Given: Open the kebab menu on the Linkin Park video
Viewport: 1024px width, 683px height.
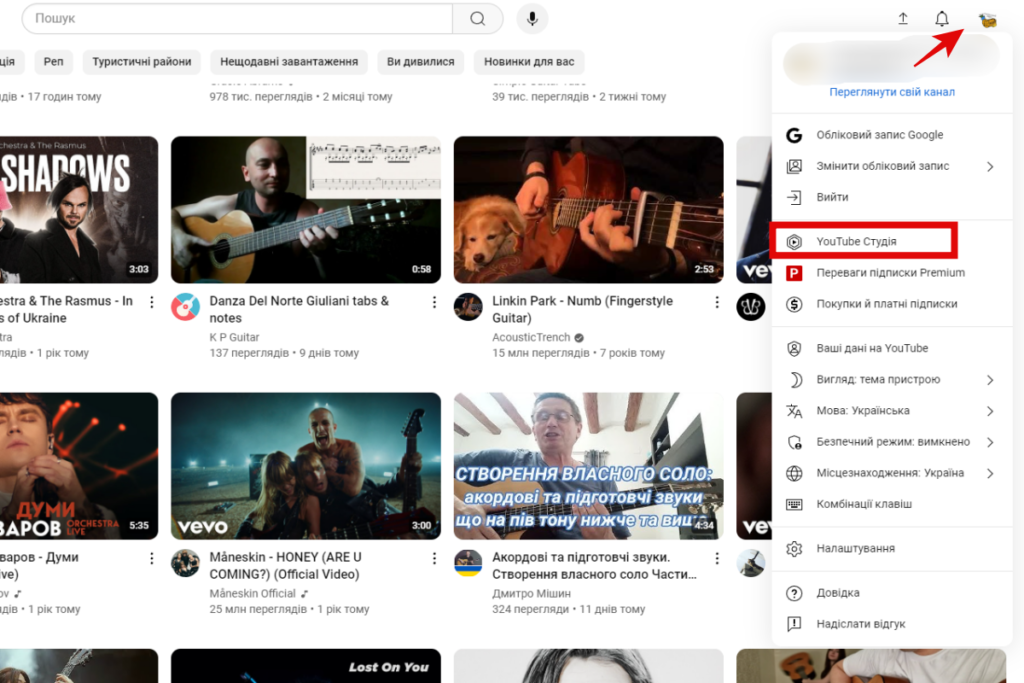Looking at the screenshot, I should [716, 301].
